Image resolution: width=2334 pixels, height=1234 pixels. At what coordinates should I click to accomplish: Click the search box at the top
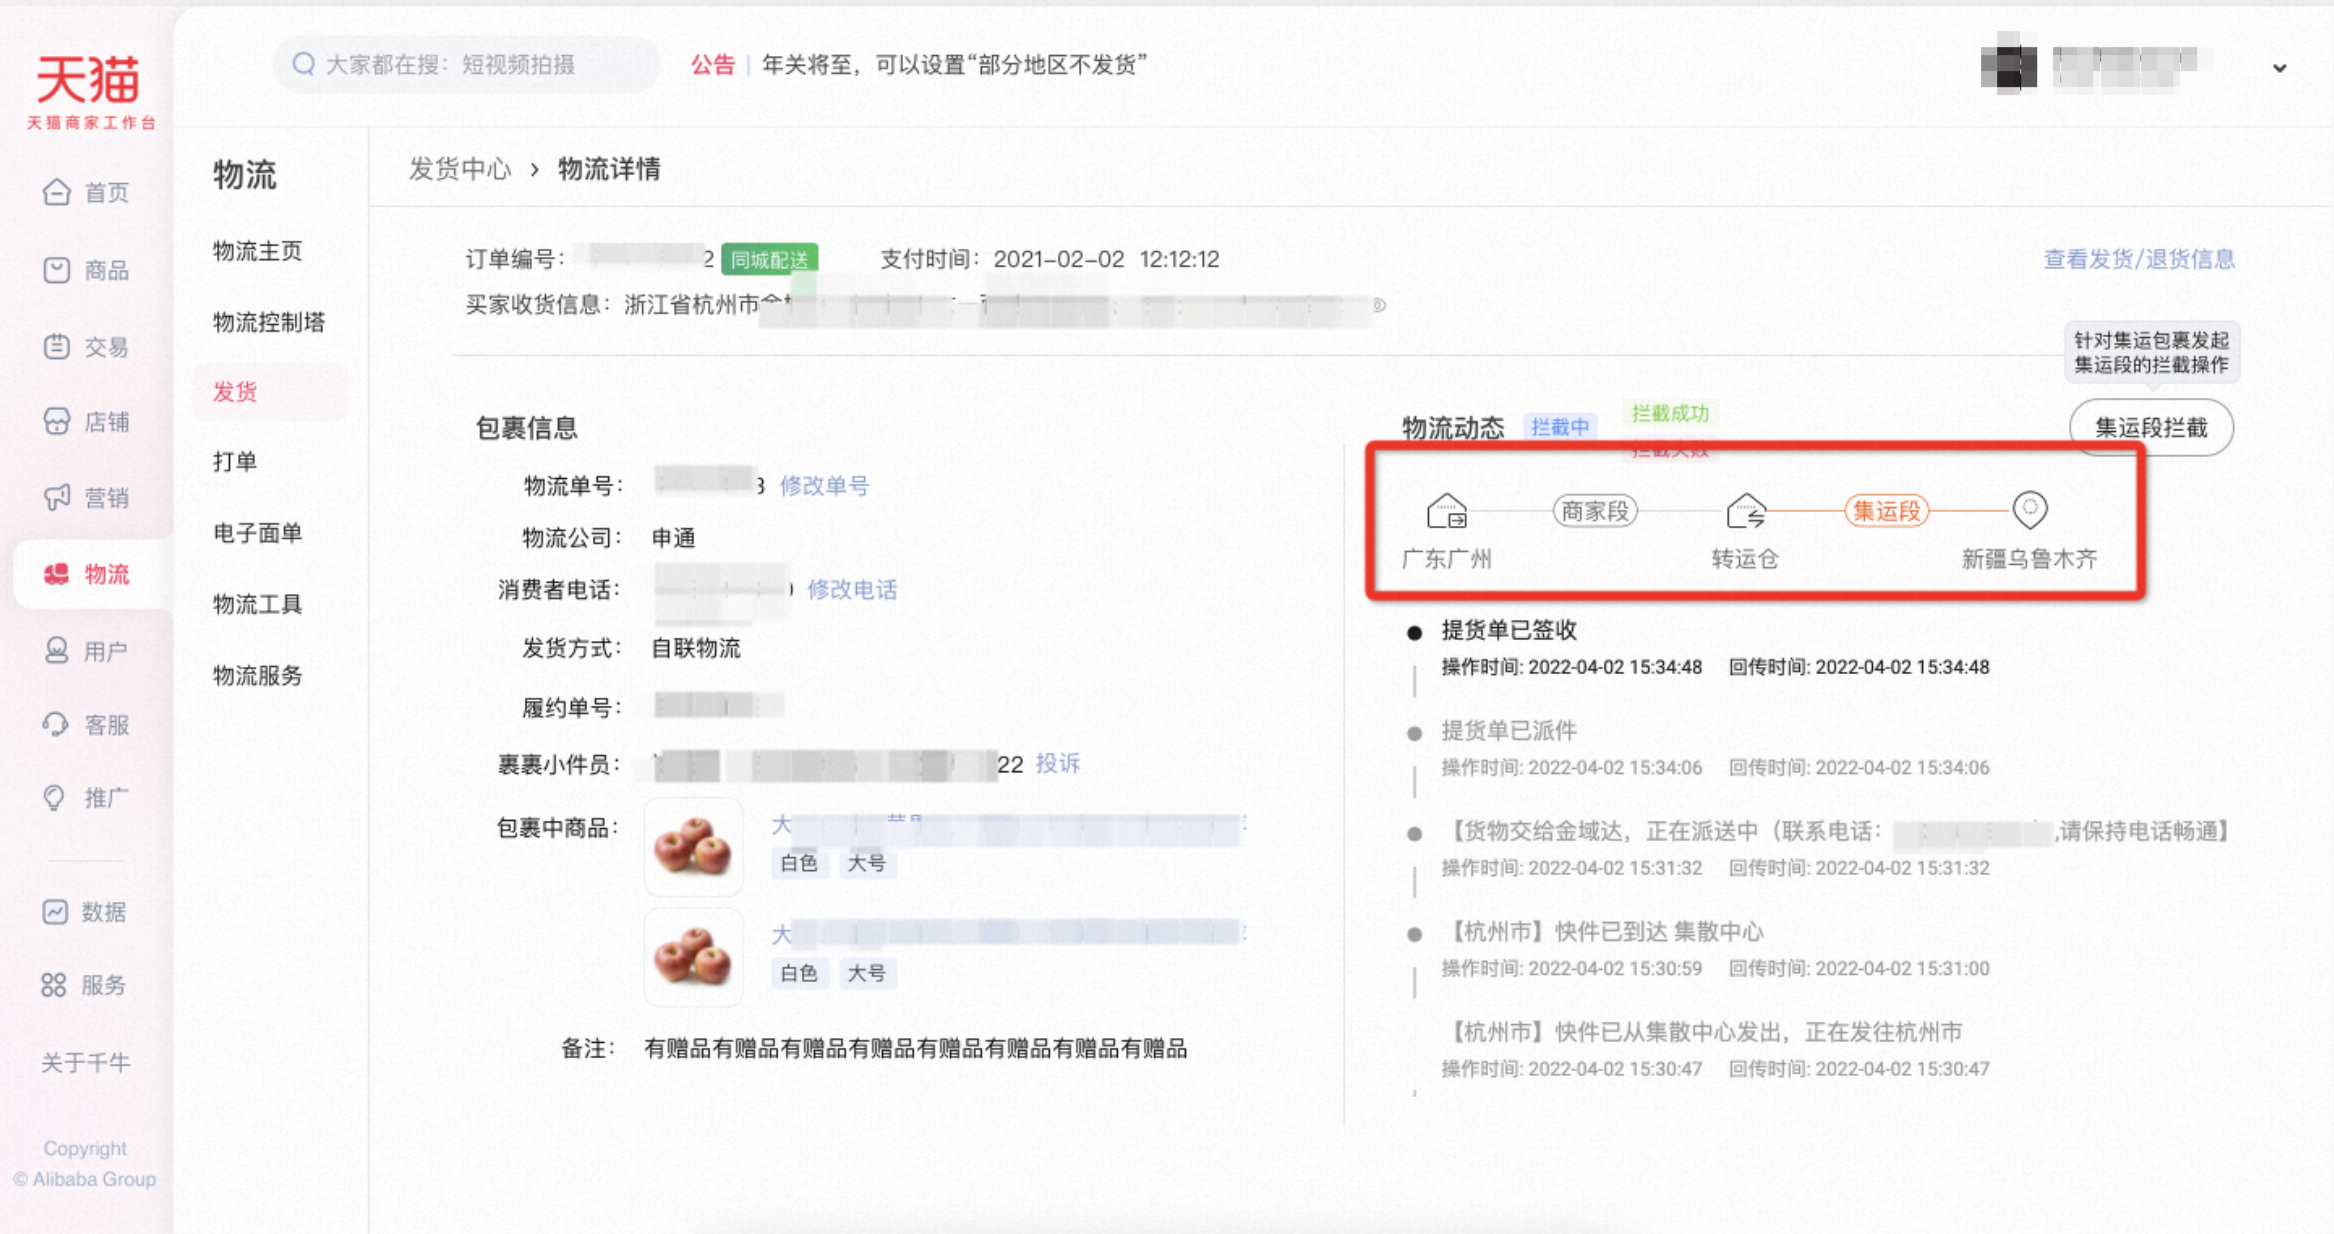click(466, 65)
